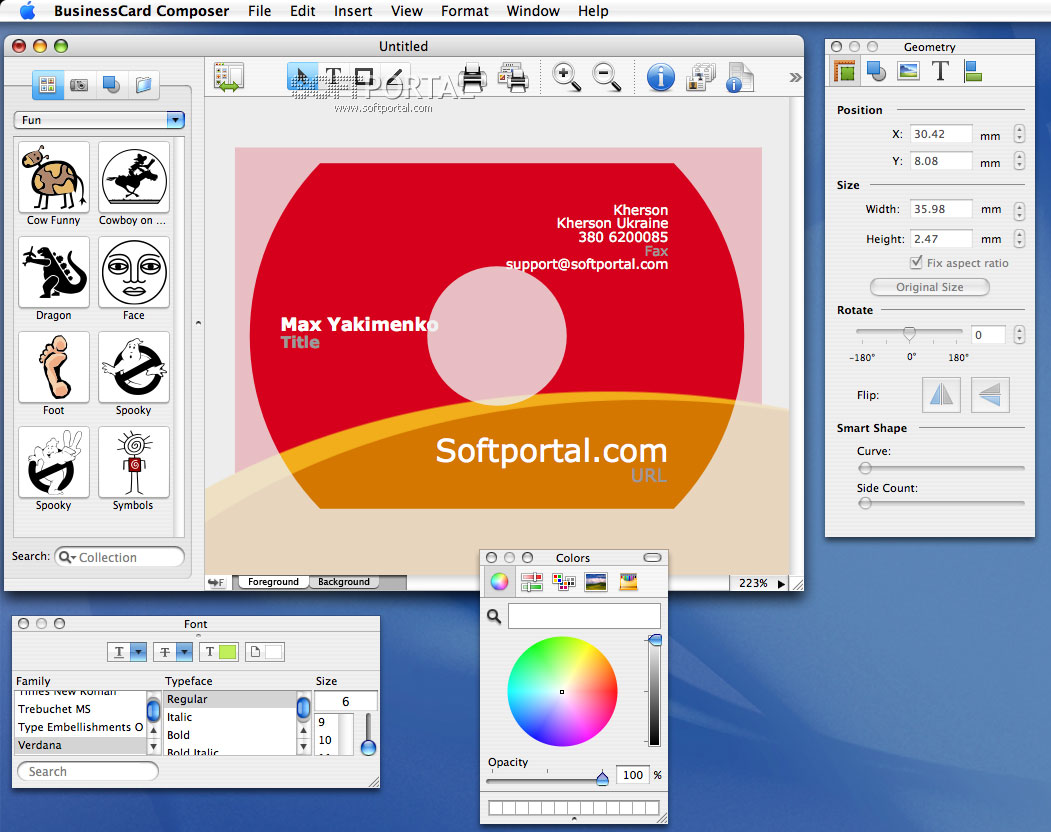The width and height of the screenshot is (1051, 832).
Task: Switch to Background layer tab
Action: [344, 582]
